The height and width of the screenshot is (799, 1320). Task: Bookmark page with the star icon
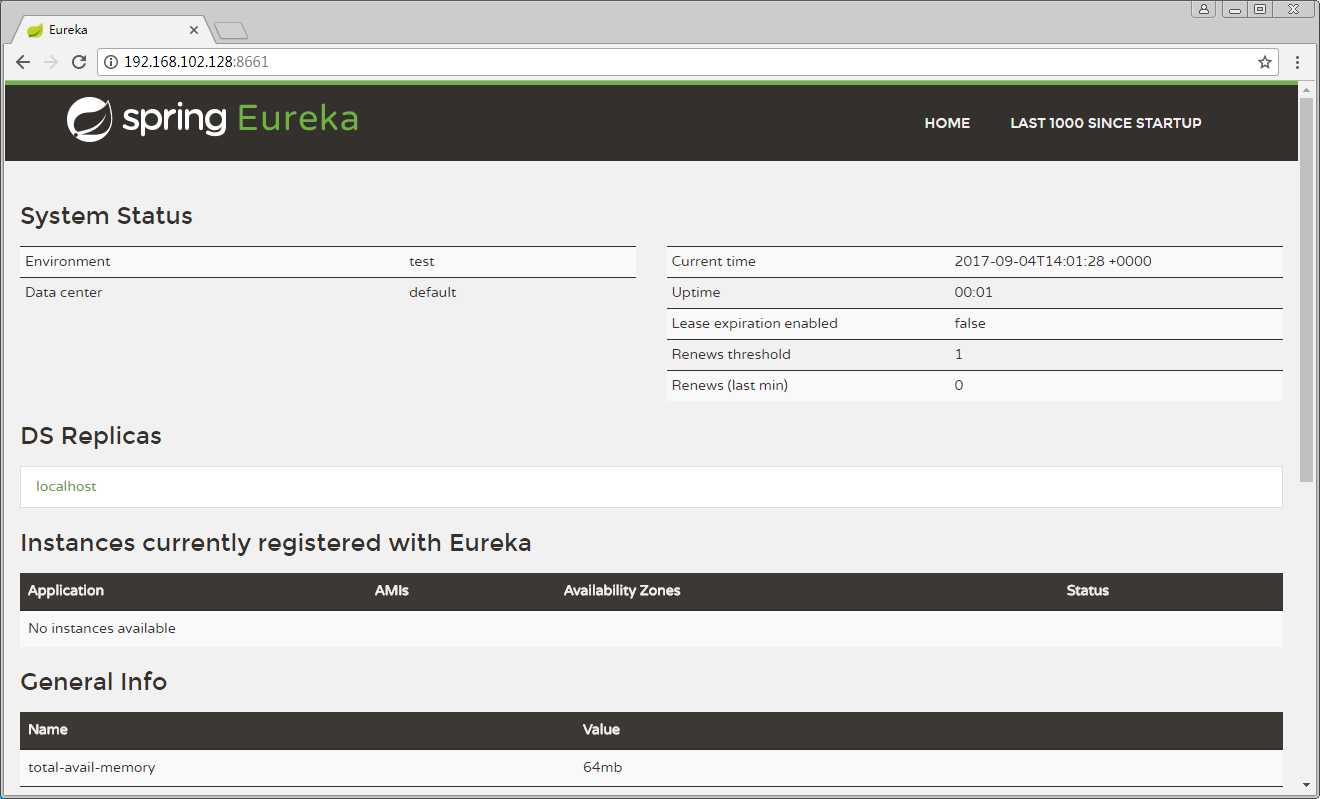[x=1265, y=62]
